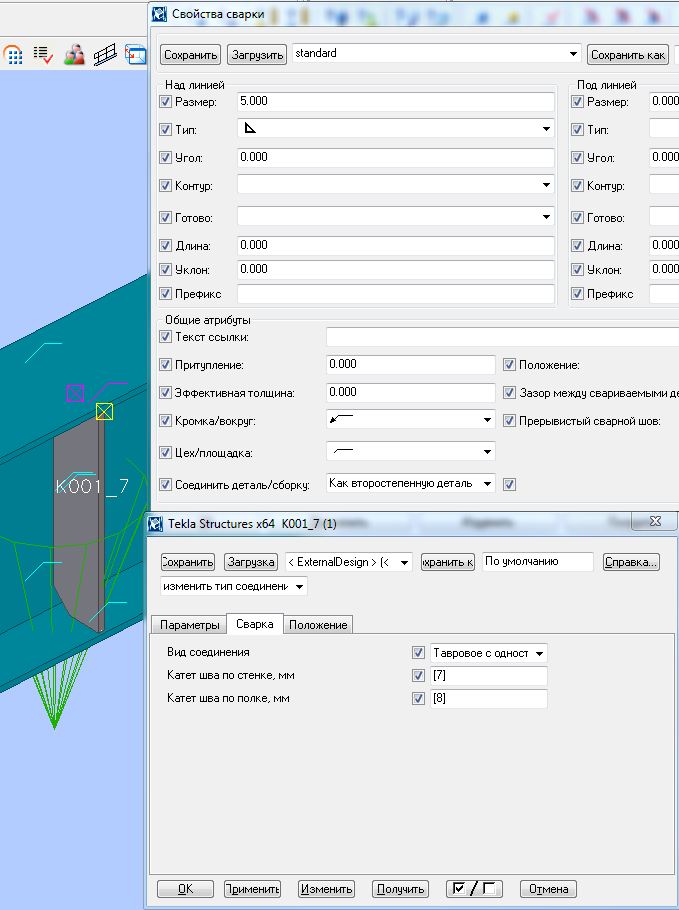
Task: Toggle the Притупление checkbox
Action: click(166, 366)
